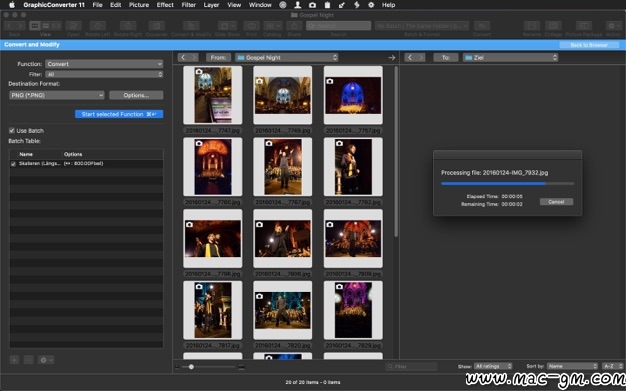Toggle the Use Batch checkbox
The height and width of the screenshot is (391, 626).
click(x=12, y=131)
